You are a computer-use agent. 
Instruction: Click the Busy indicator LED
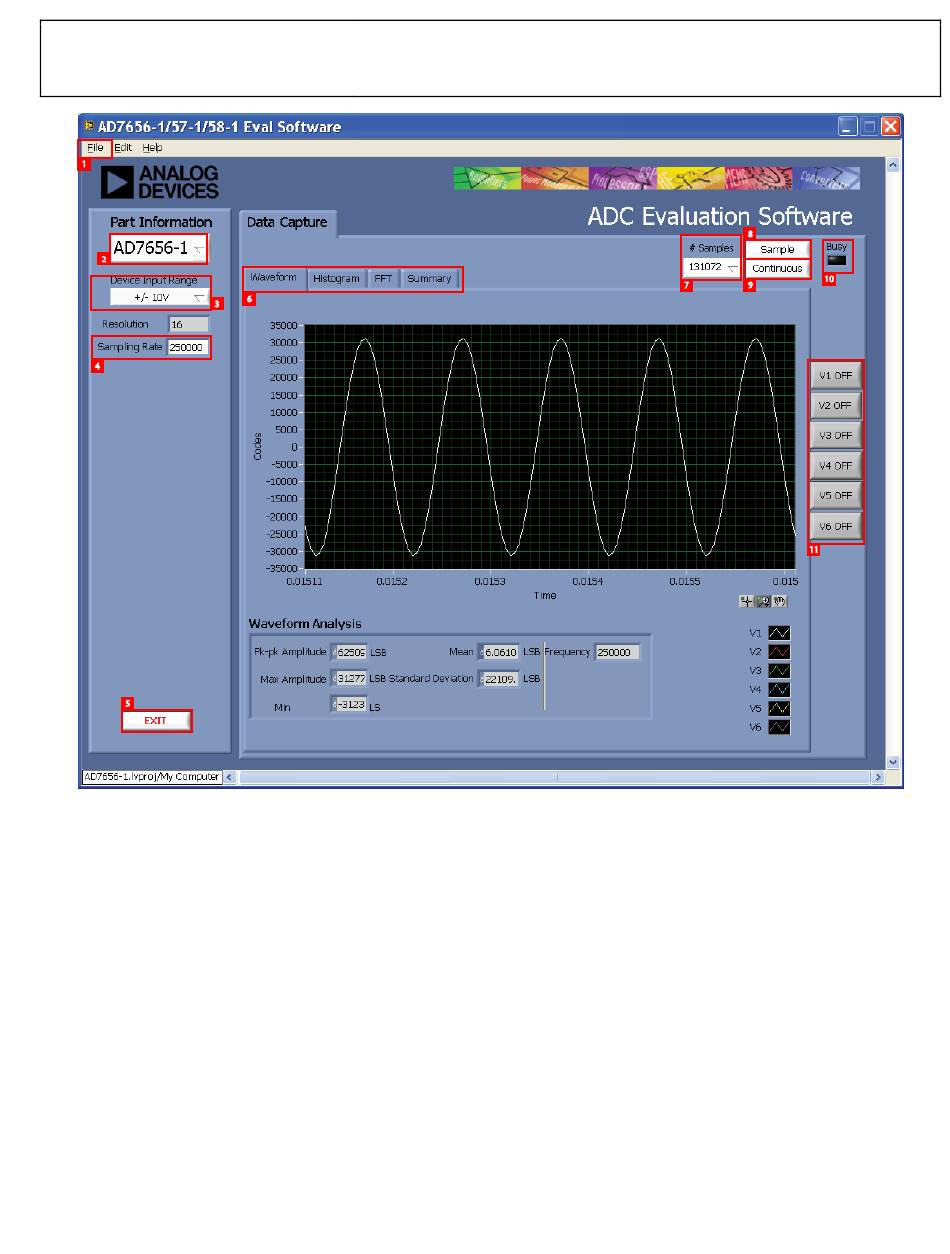[836, 260]
